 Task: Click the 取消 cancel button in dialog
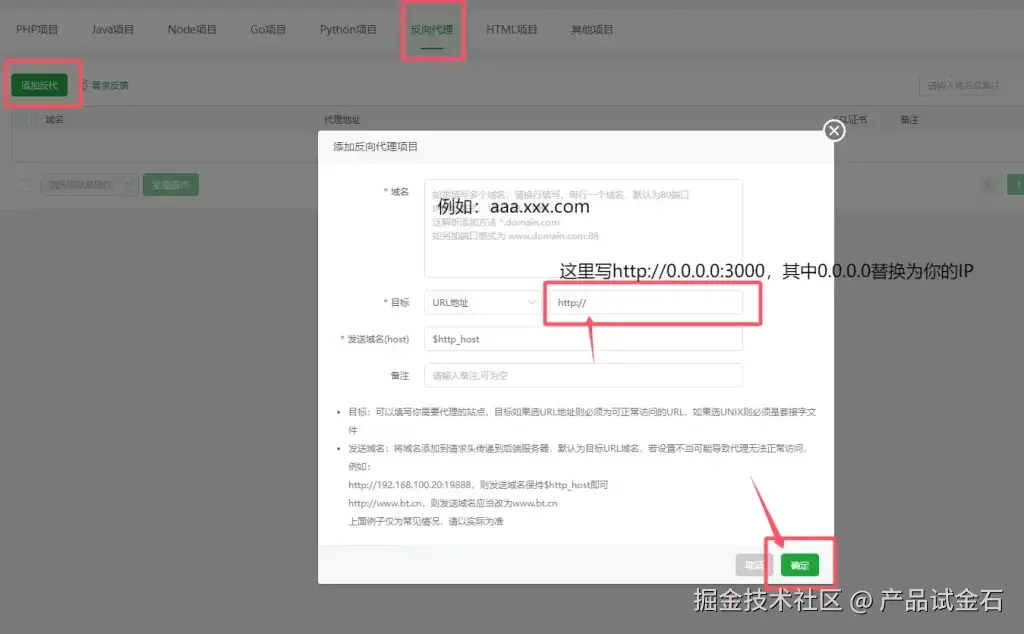[755, 564]
